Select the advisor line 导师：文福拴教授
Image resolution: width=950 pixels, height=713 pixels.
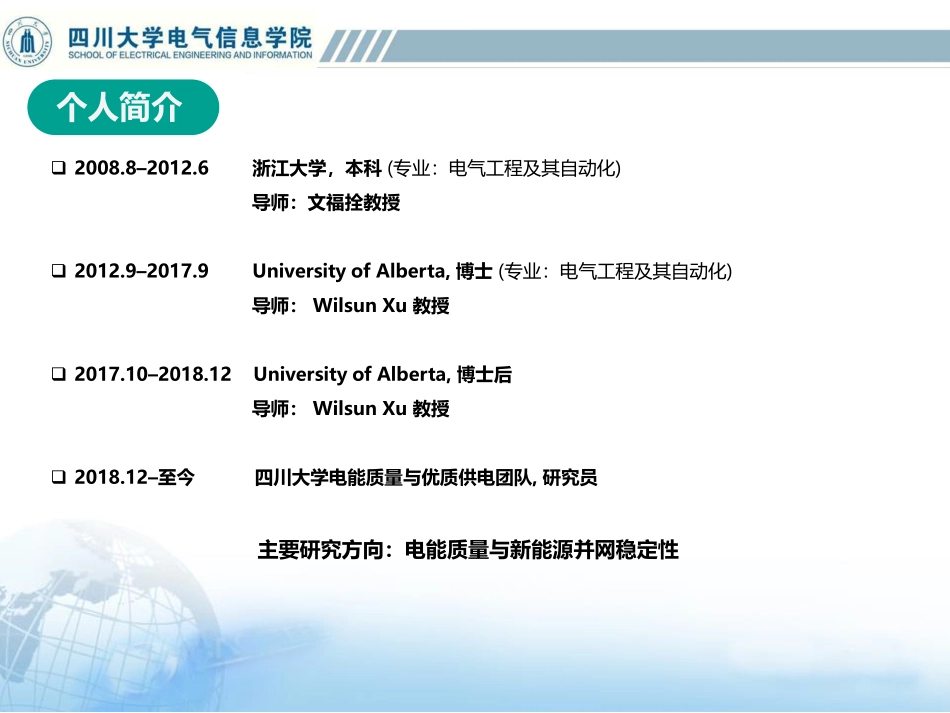tap(326, 203)
